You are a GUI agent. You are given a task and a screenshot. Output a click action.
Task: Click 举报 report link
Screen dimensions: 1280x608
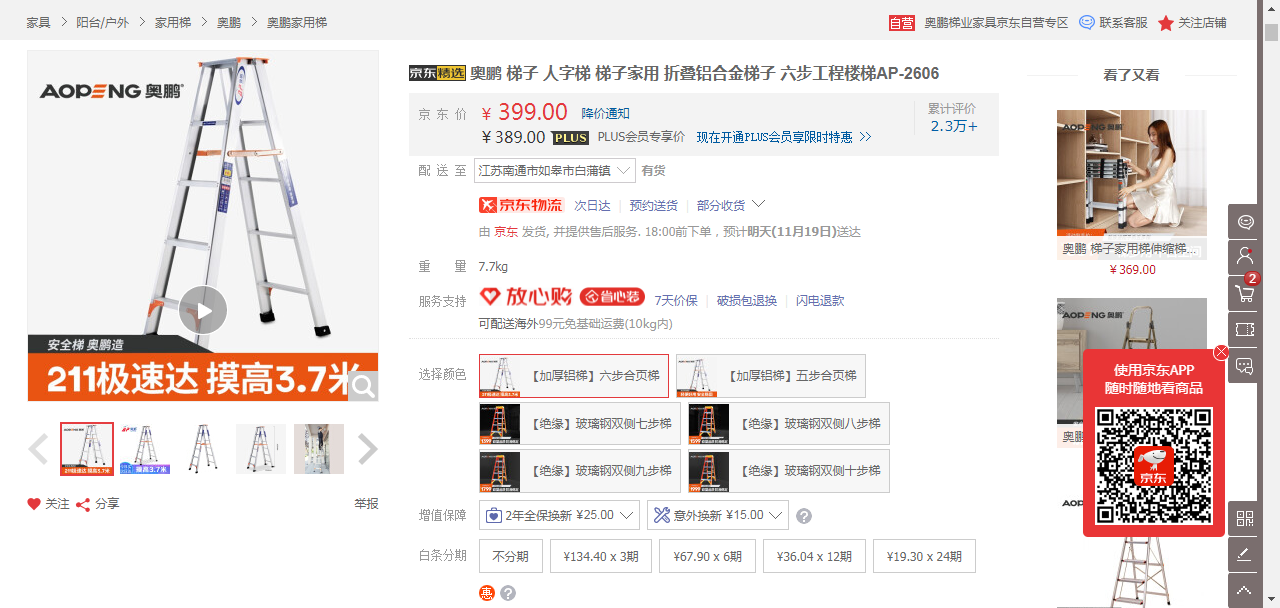pyautogui.click(x=366, y=504)
